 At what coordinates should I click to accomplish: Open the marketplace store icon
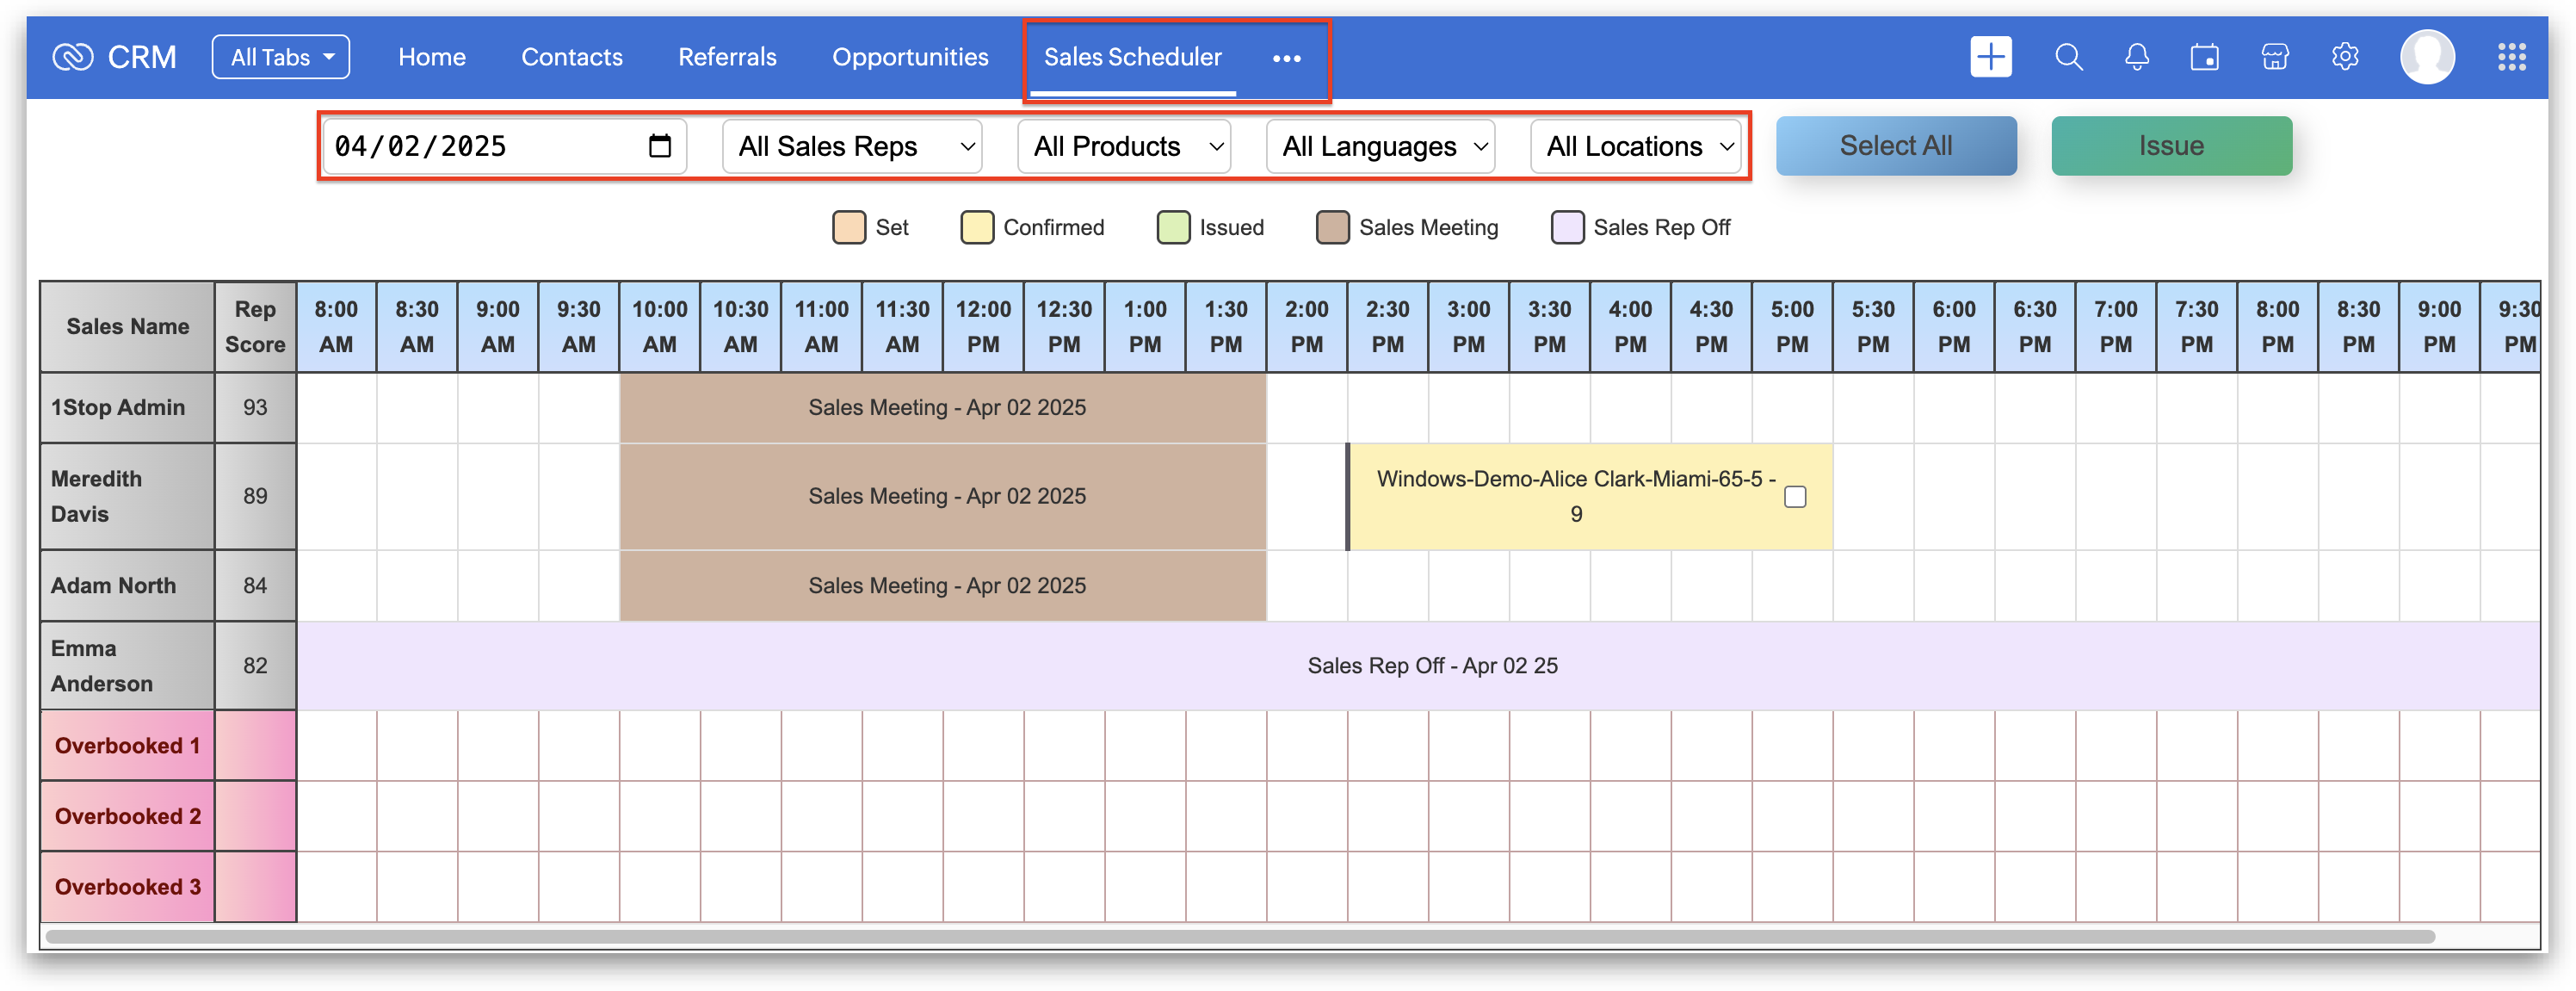pos(2274,57)
